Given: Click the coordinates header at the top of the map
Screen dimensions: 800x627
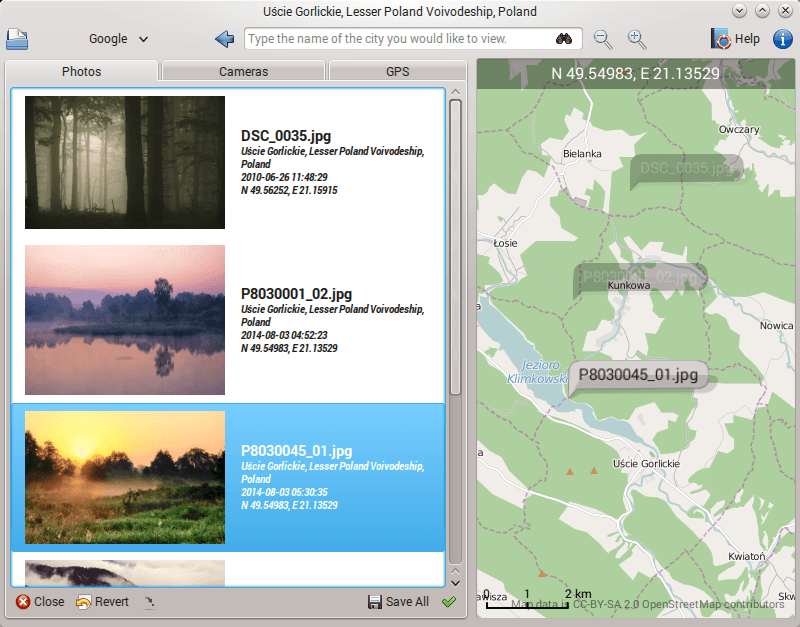Looking at the screenshot, I should (x=635, y=73).
